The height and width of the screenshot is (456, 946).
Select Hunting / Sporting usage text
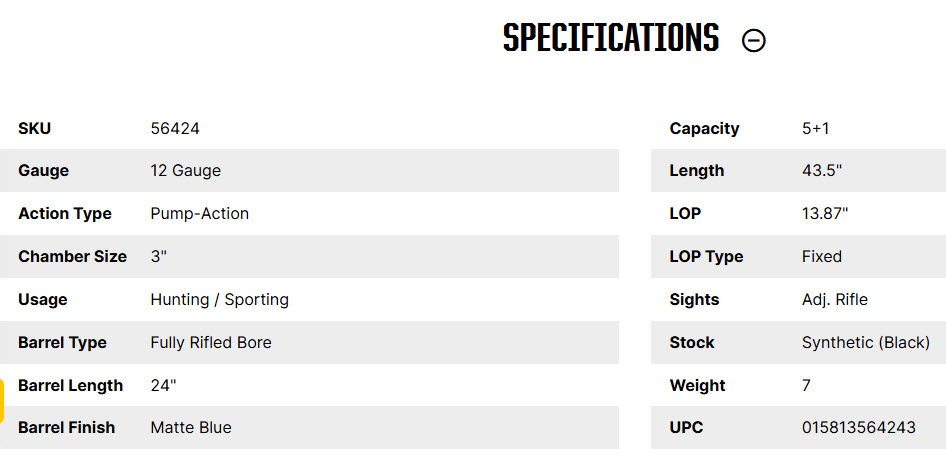click(220, 300)
